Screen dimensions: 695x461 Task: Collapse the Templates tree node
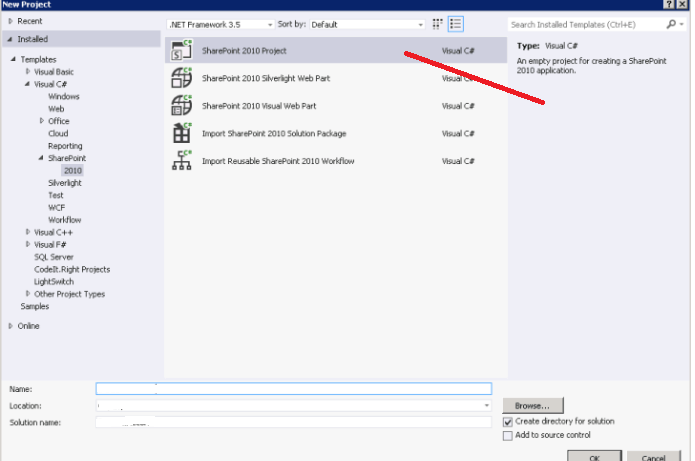click(13, 59)
